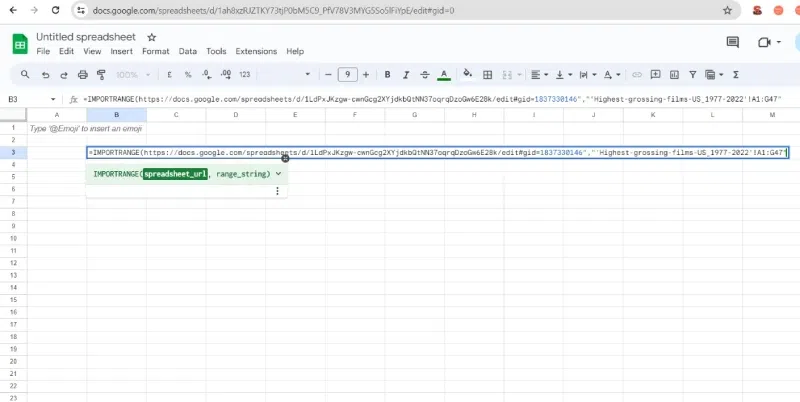Increase font size with plus button
The image size is (800, 402).
point(366,75)
